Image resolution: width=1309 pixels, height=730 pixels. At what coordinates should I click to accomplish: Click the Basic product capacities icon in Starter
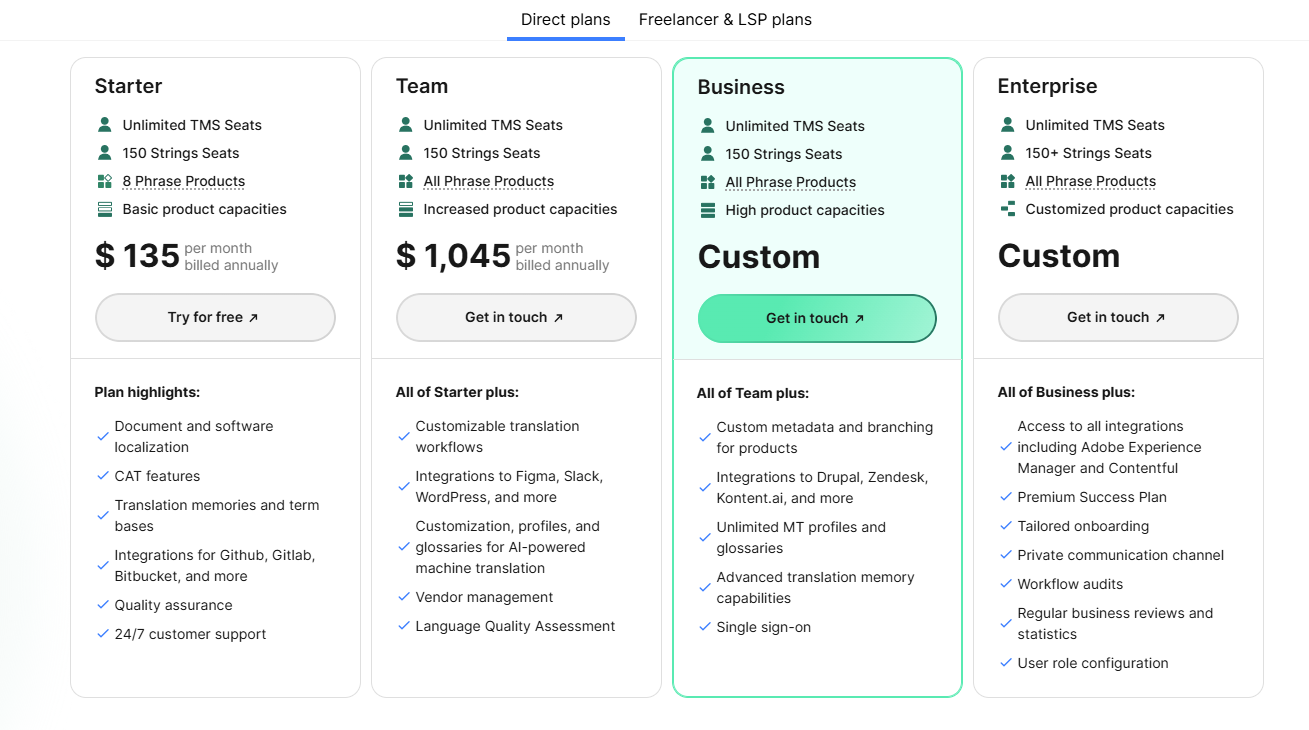coord(104,209)
